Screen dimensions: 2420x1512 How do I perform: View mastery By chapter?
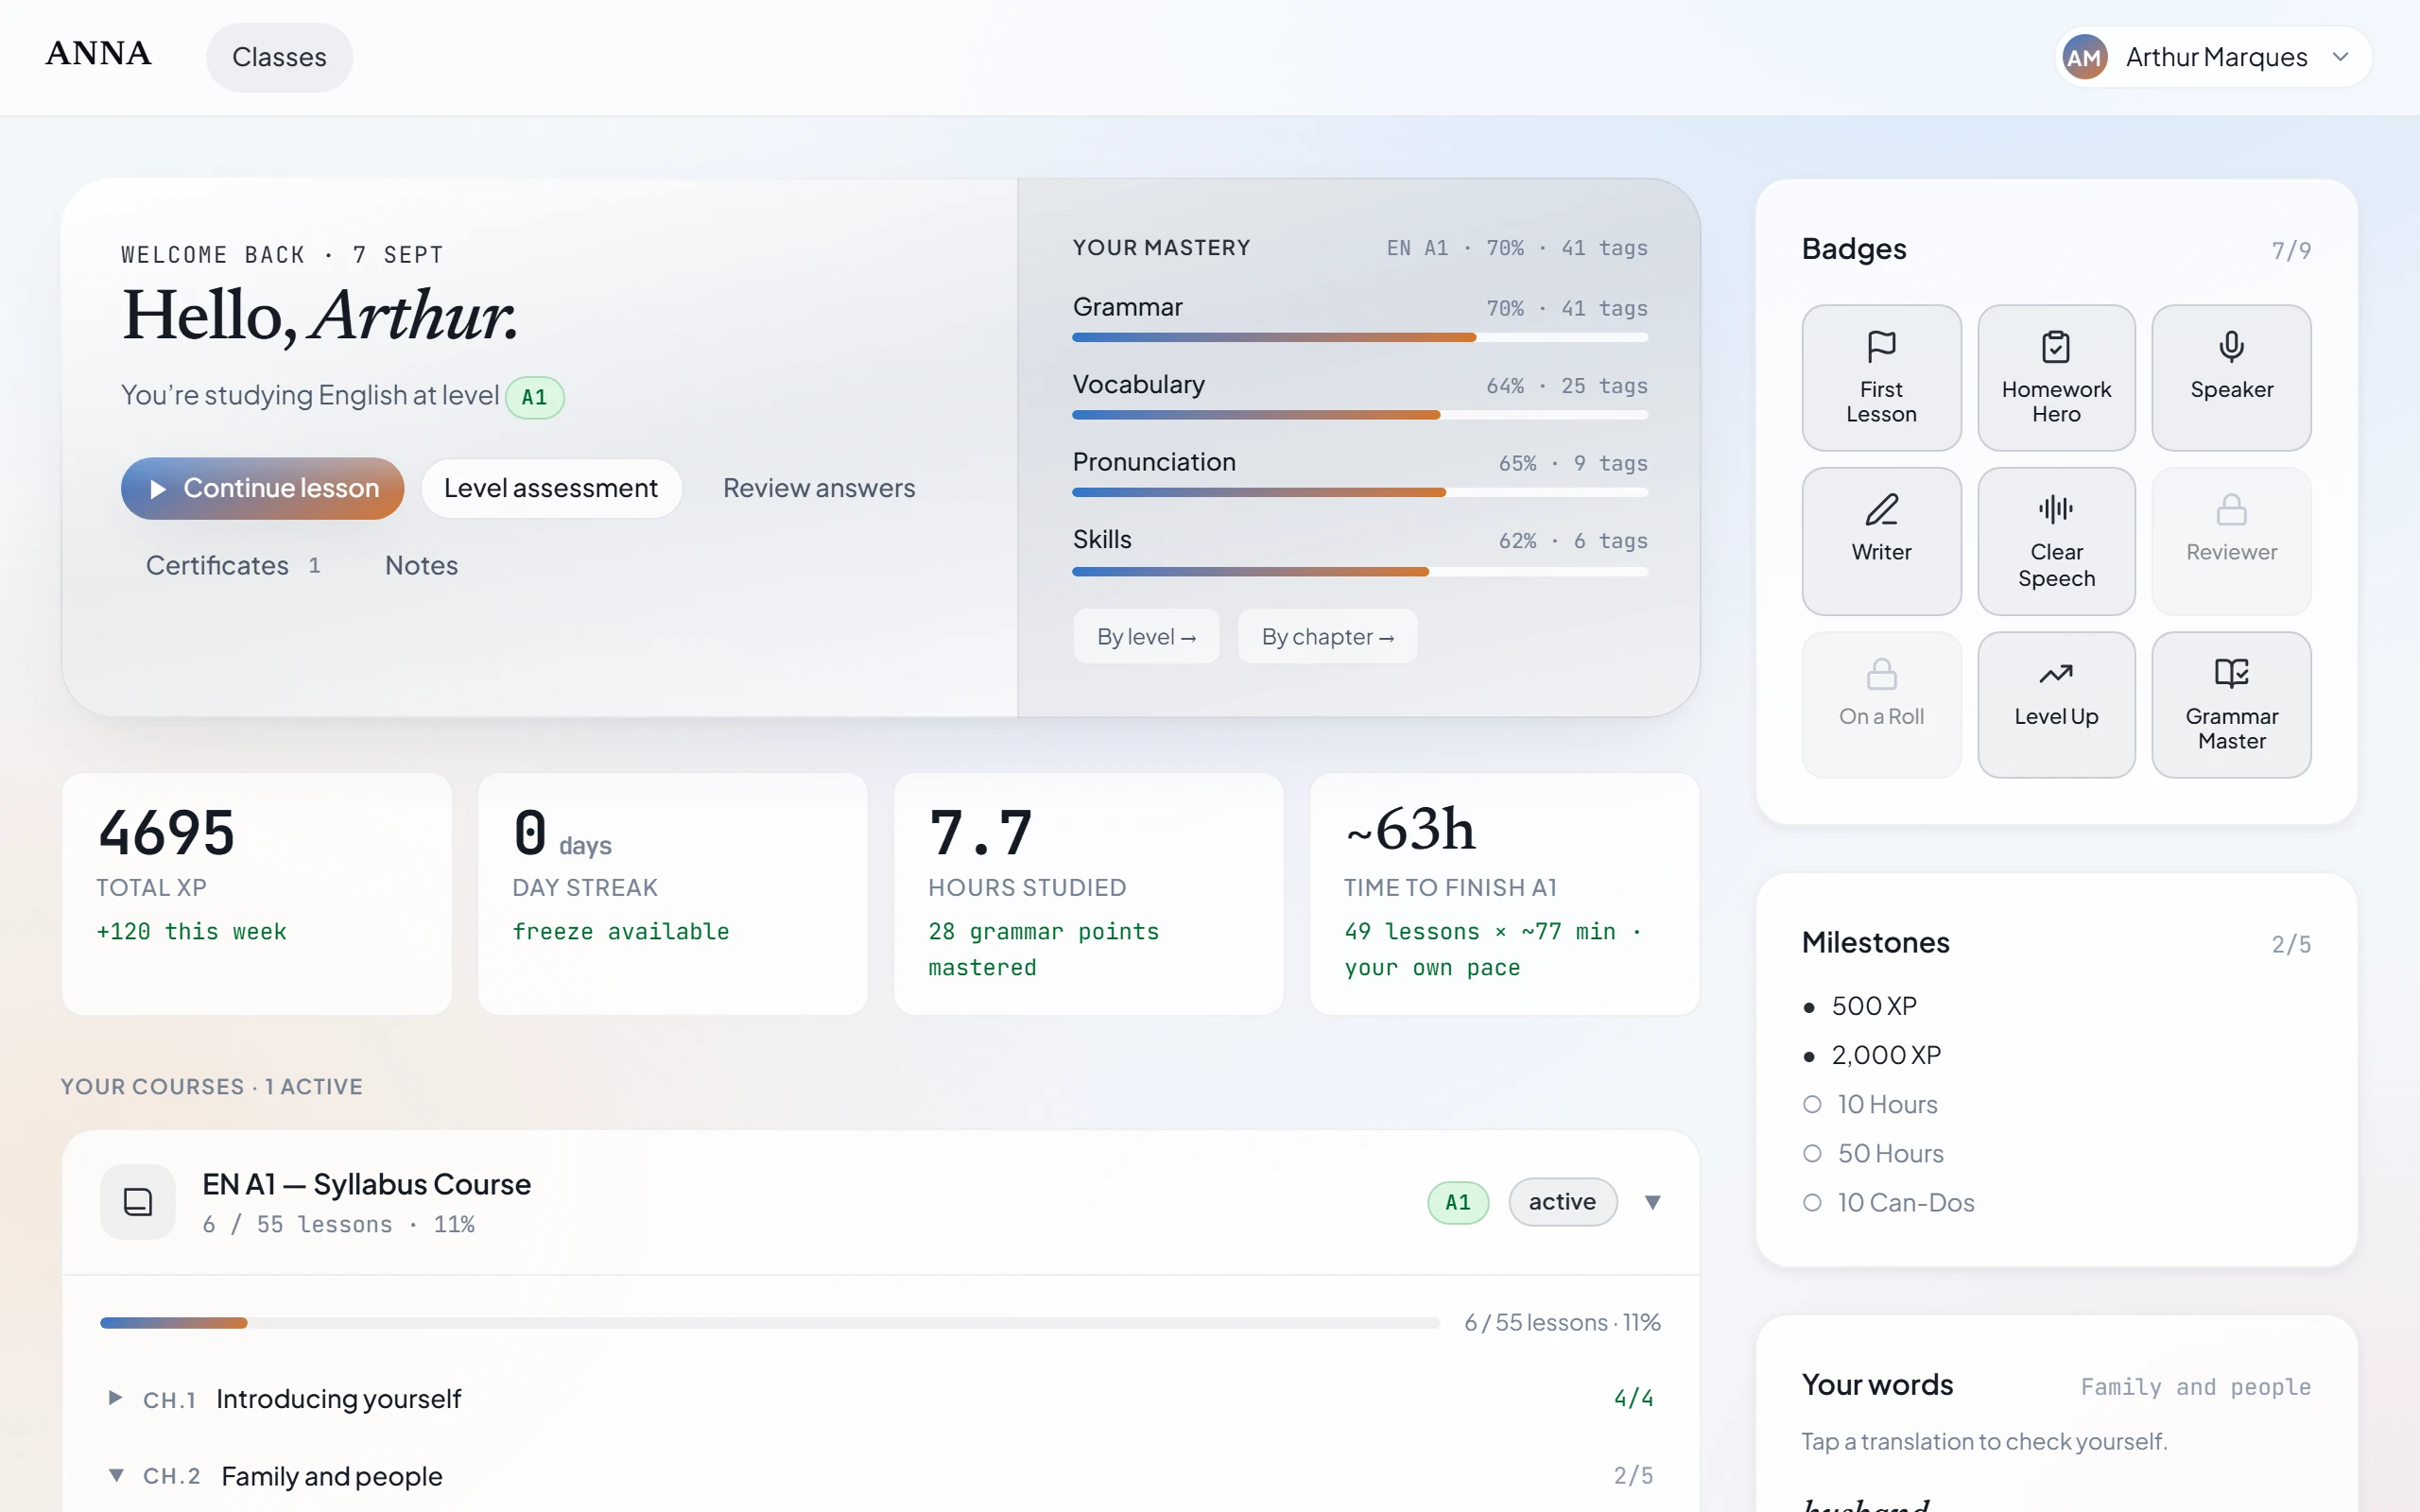coord(1327,636)
